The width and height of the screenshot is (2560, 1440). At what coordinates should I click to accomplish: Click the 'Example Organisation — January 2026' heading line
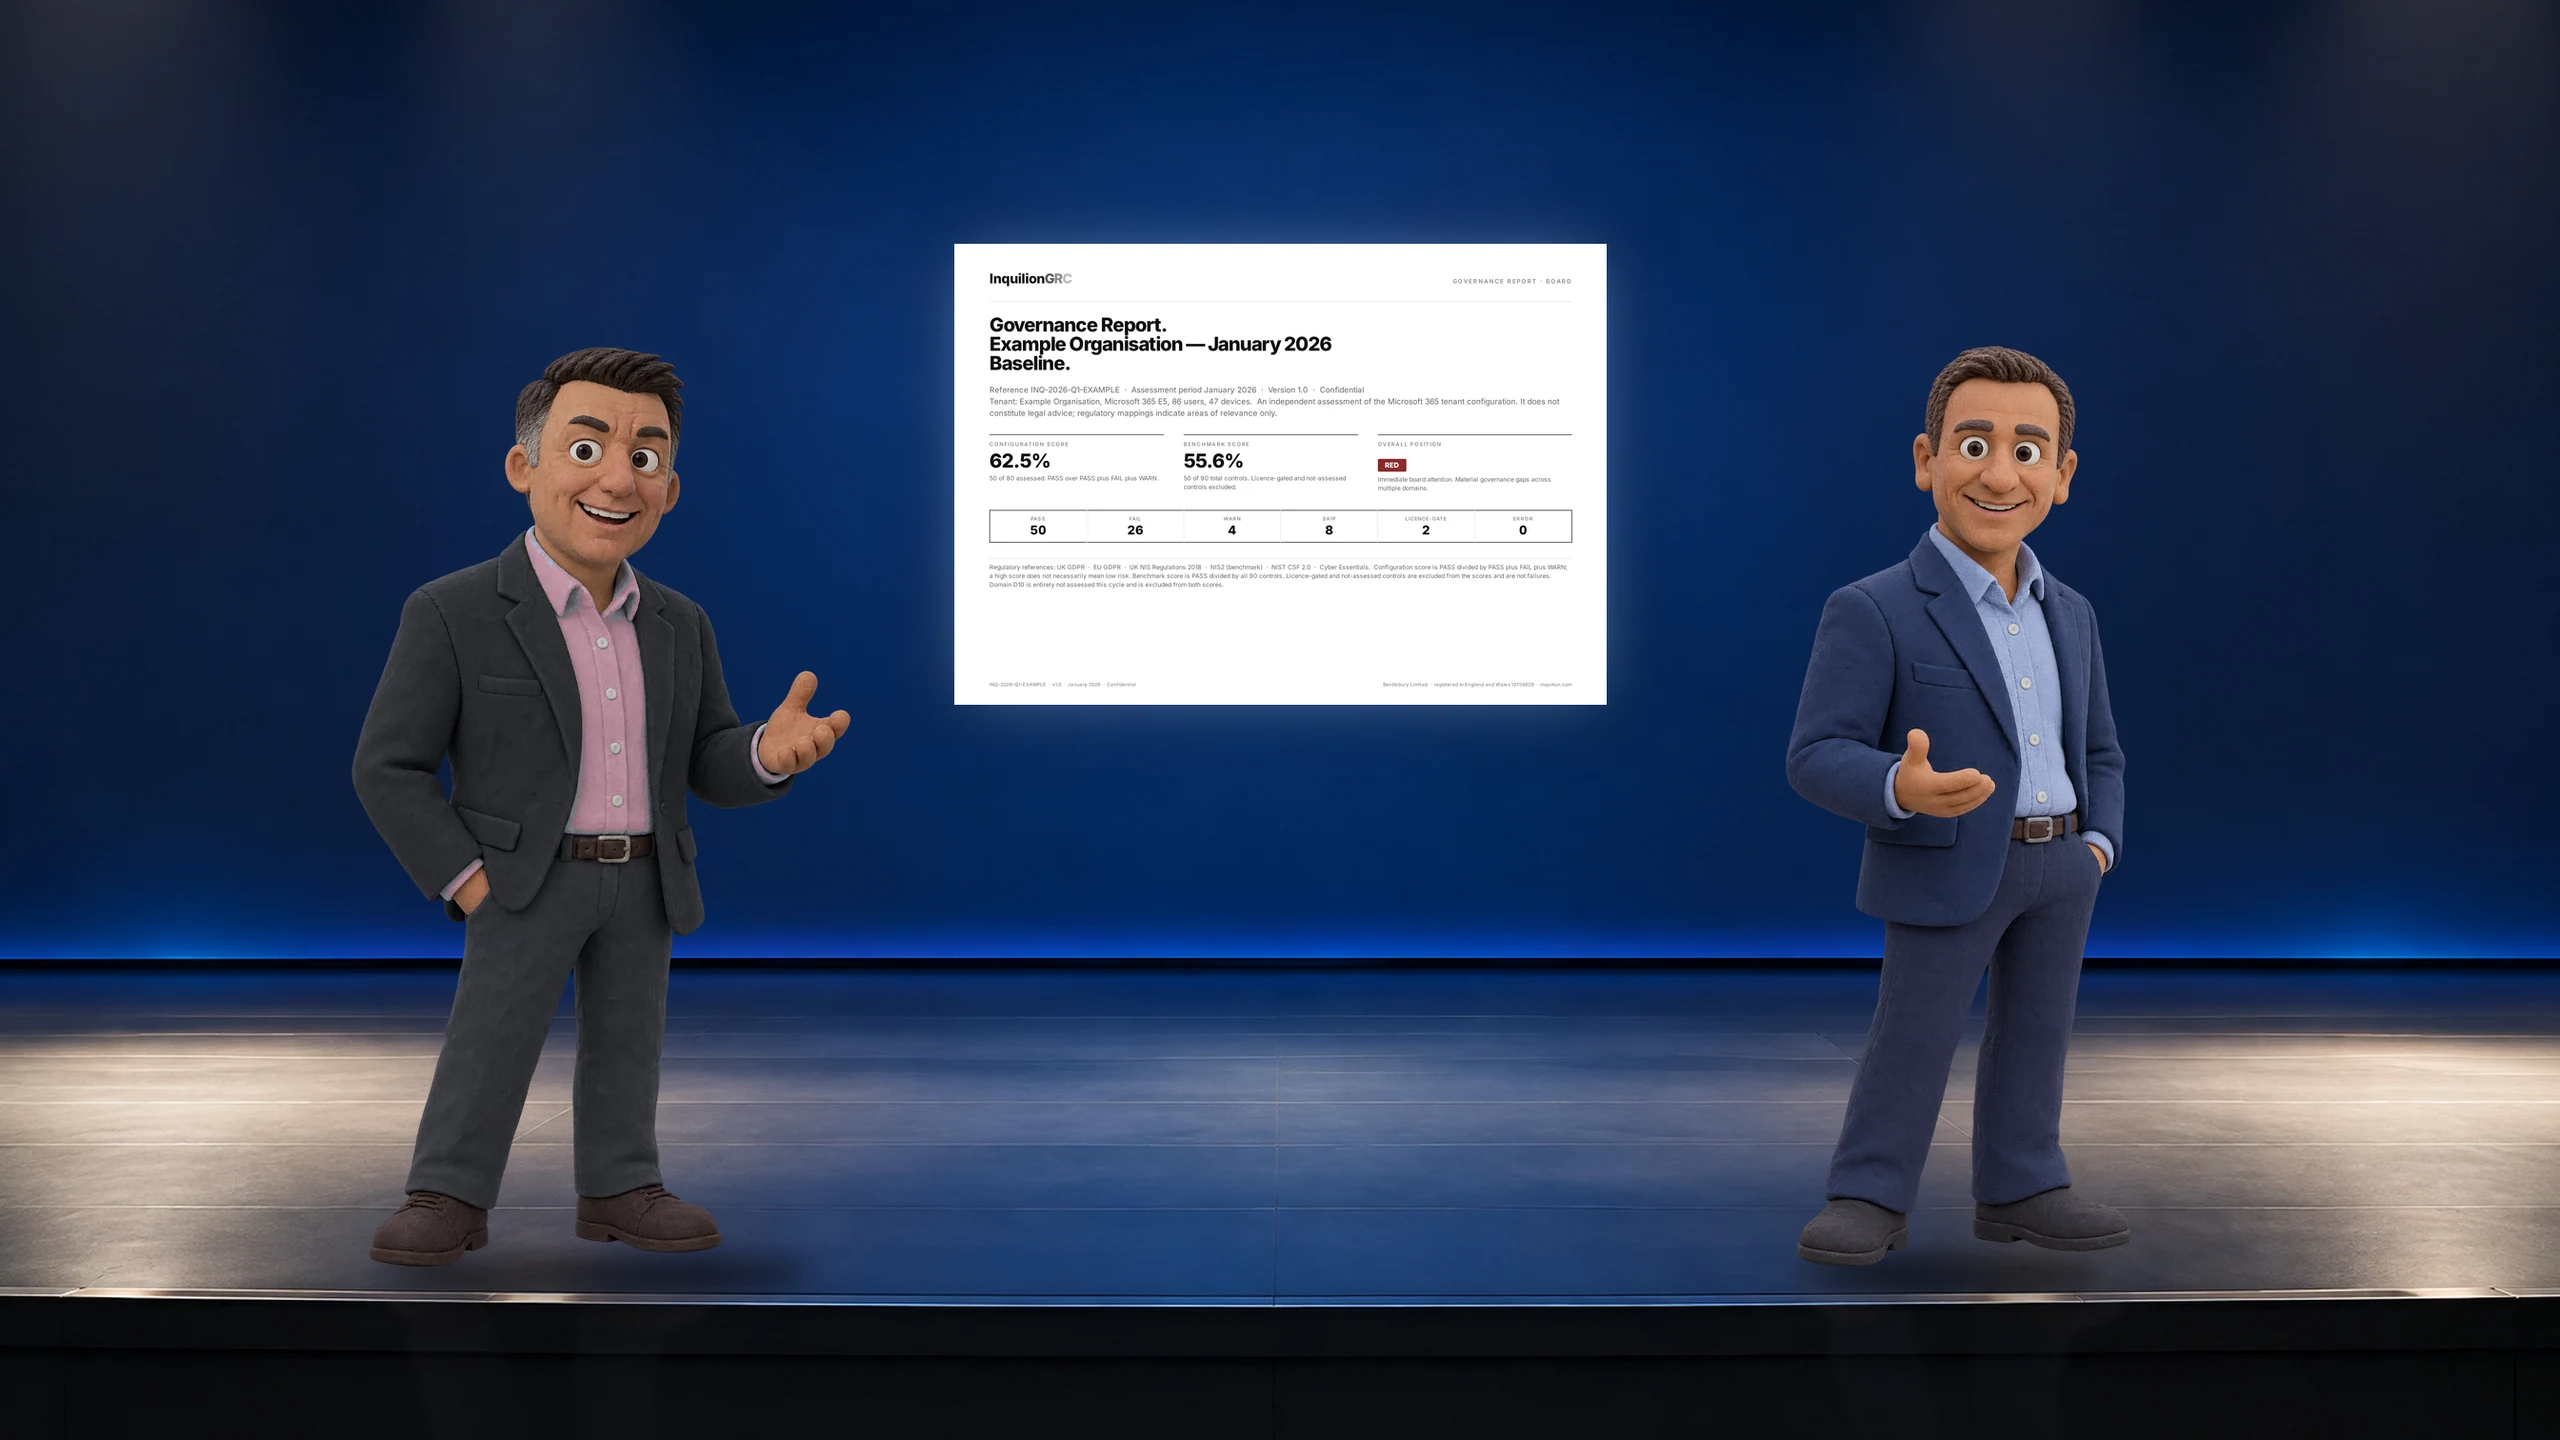click(x=1160, y=344)
